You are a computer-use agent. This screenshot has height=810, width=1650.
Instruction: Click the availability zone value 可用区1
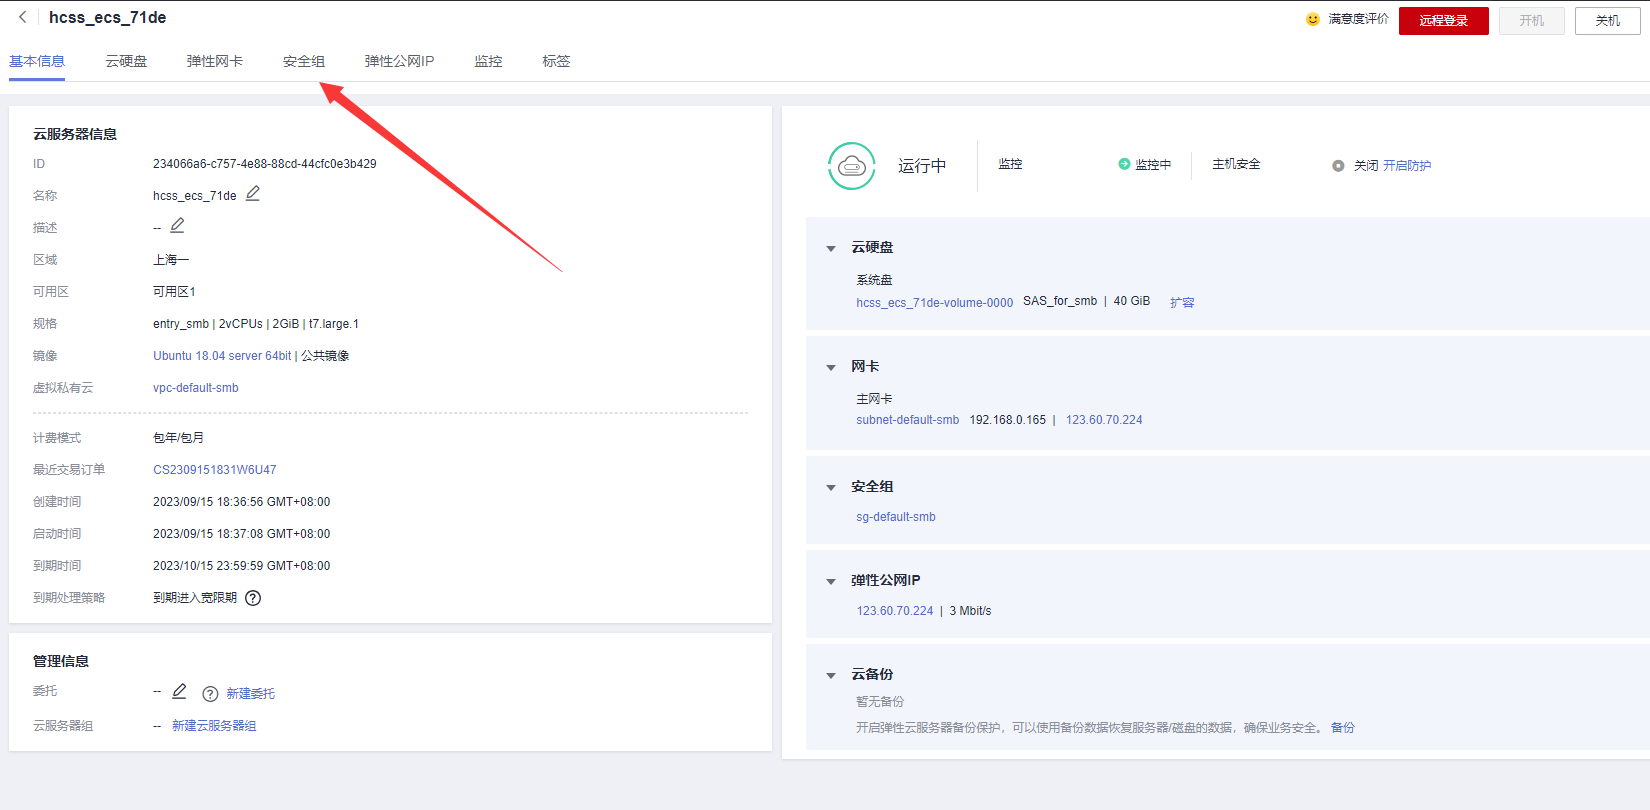(174, 292)
